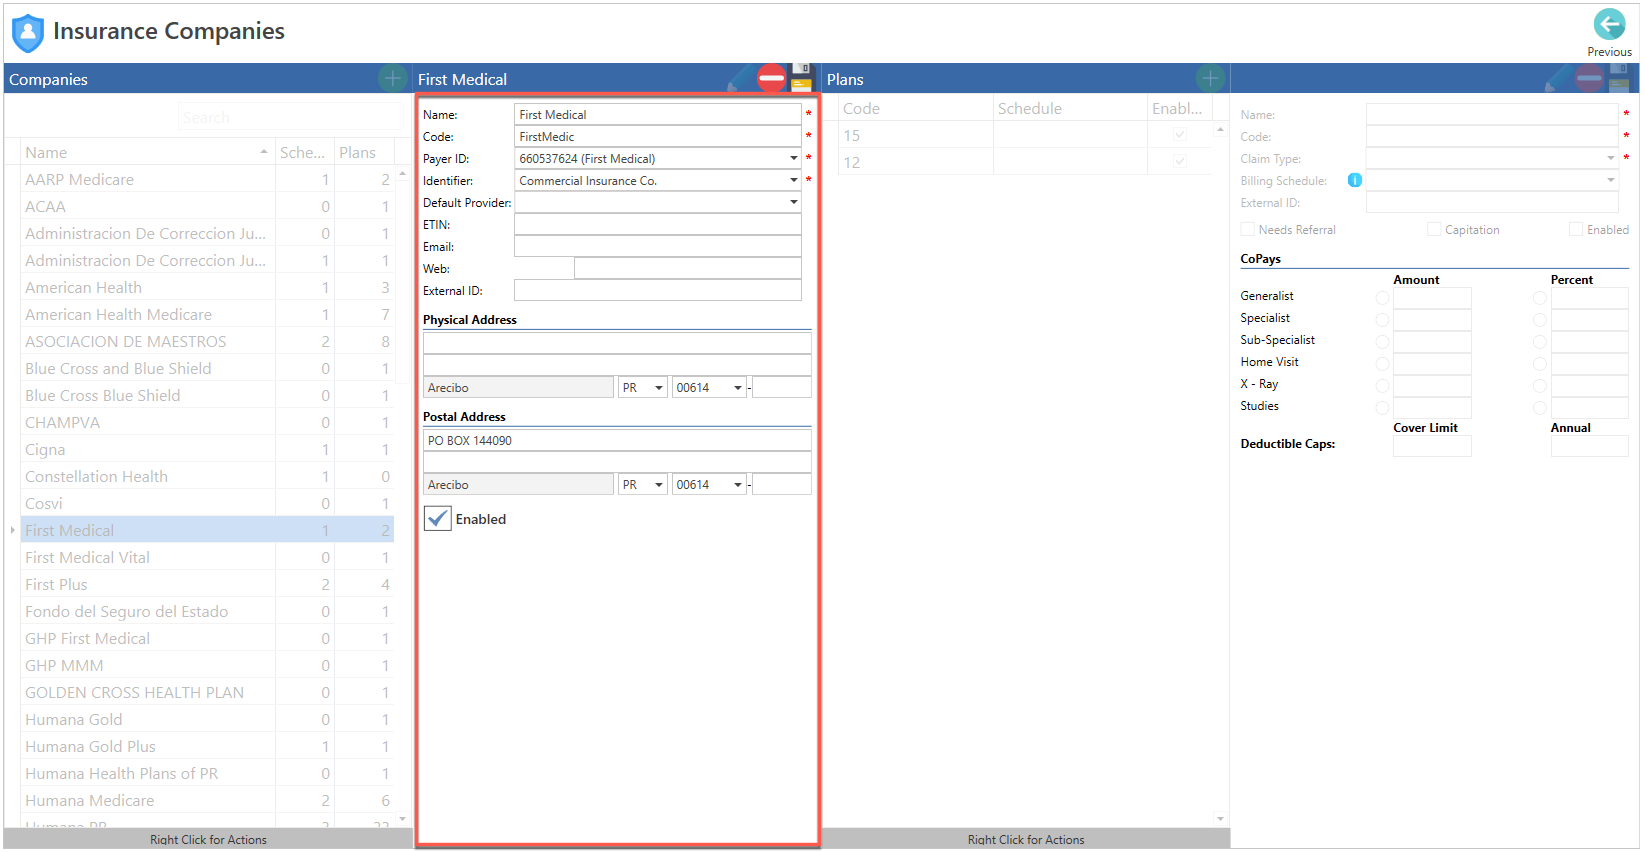The height and width of the screenshot is (852, 1645).
Task: Open Billing Schedule info icon
Action: [1354, 180]
